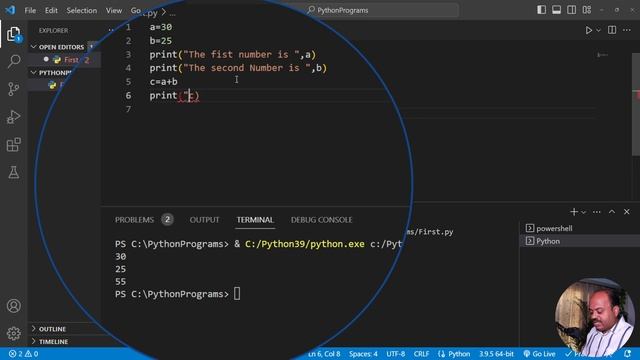Open errors and warnings status indicator

tap(23, 354)
